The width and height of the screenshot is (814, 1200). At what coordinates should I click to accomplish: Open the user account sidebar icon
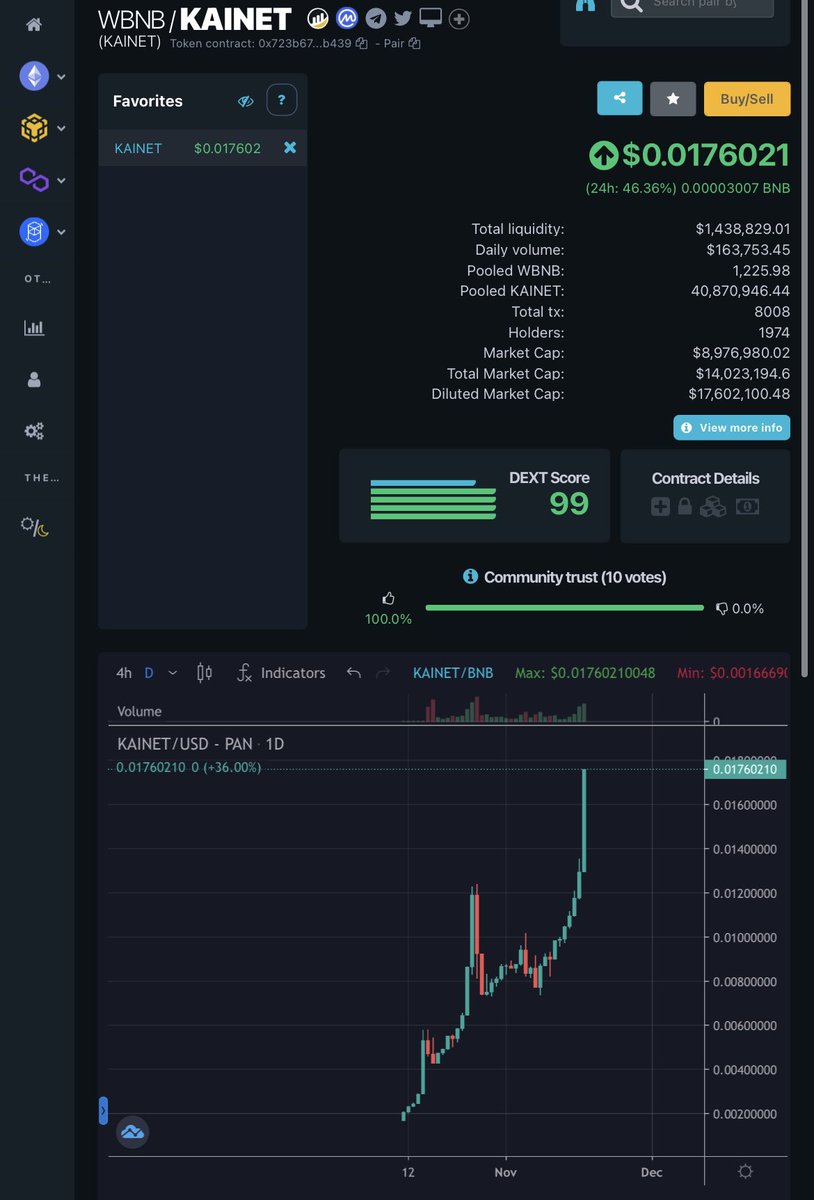point(34,379)
